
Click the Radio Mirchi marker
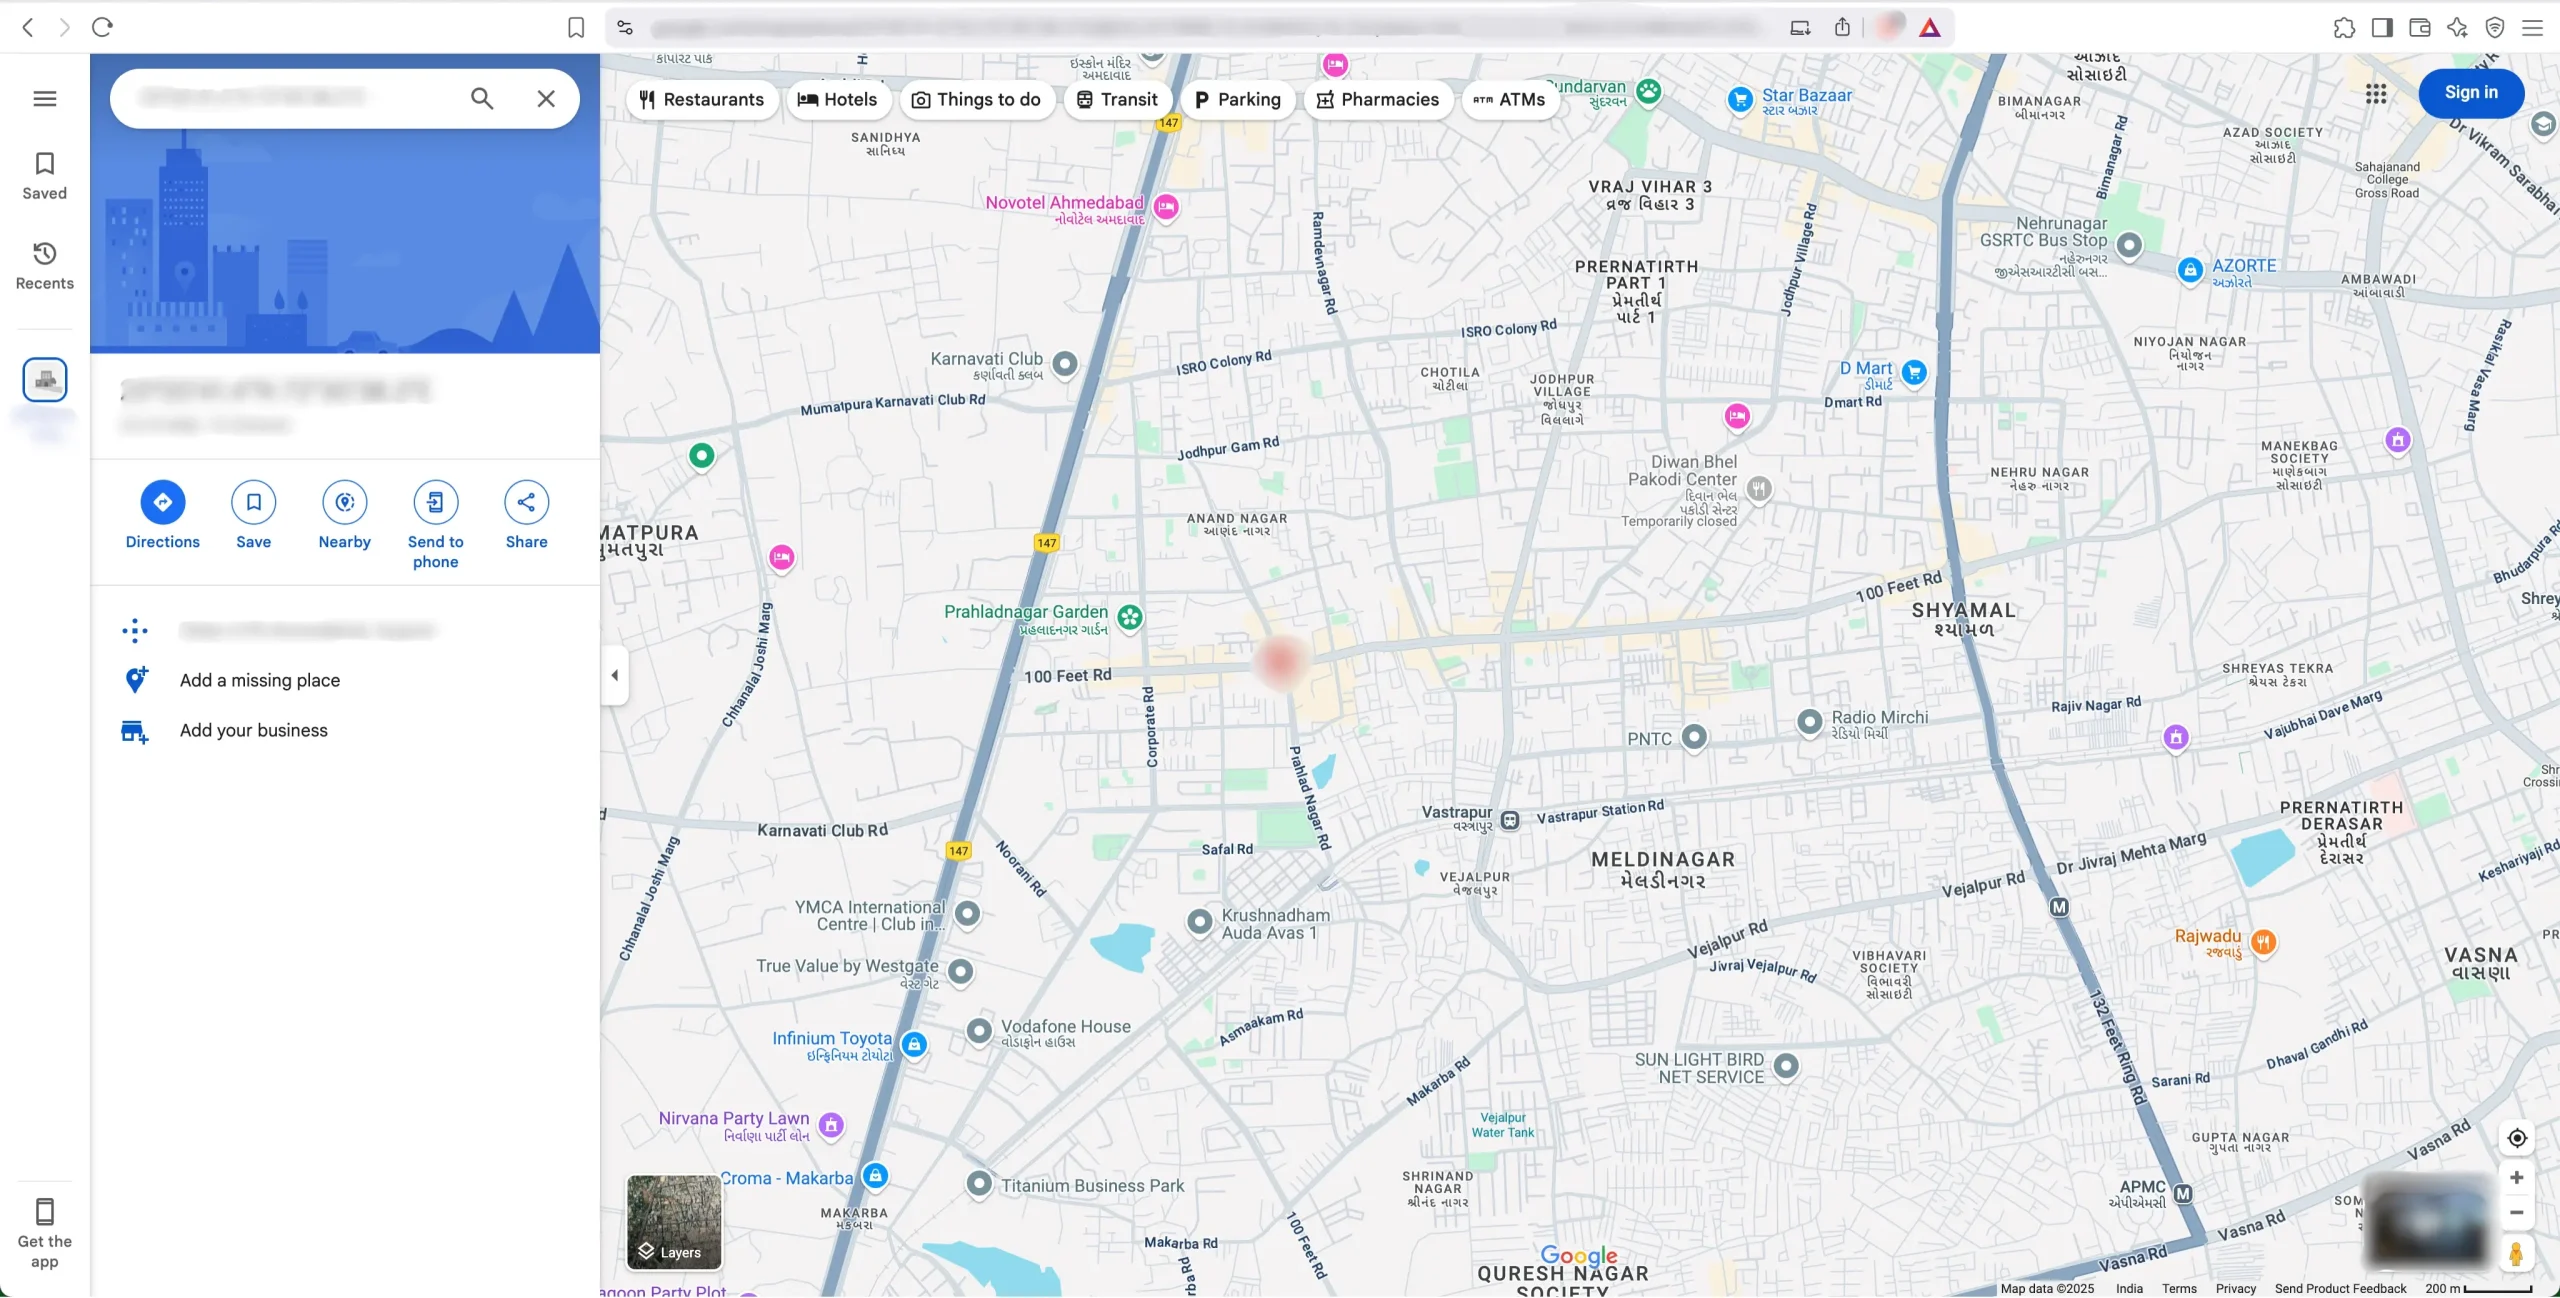1809,721
